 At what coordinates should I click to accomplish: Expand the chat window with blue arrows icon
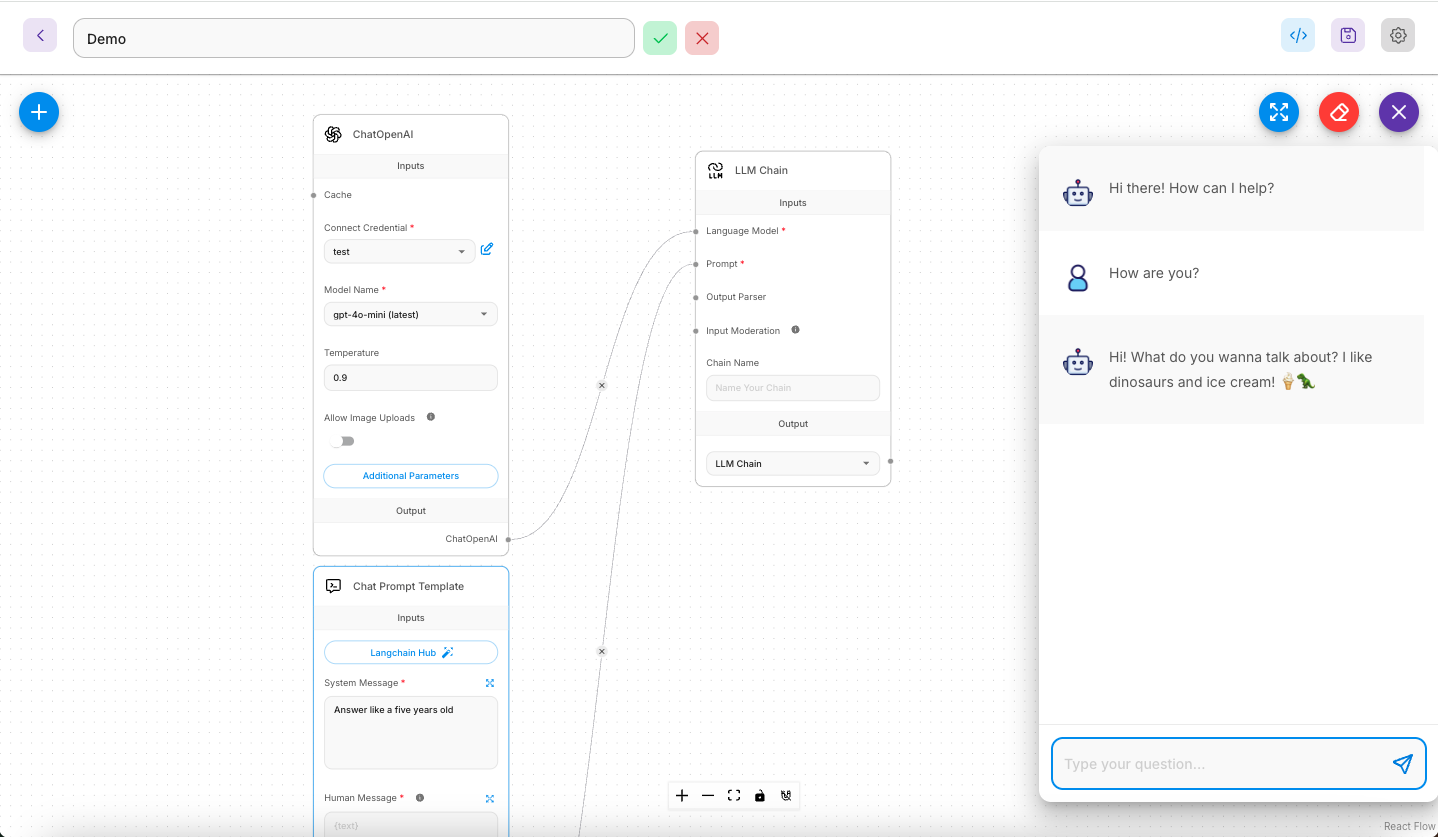coord(1279,112)
